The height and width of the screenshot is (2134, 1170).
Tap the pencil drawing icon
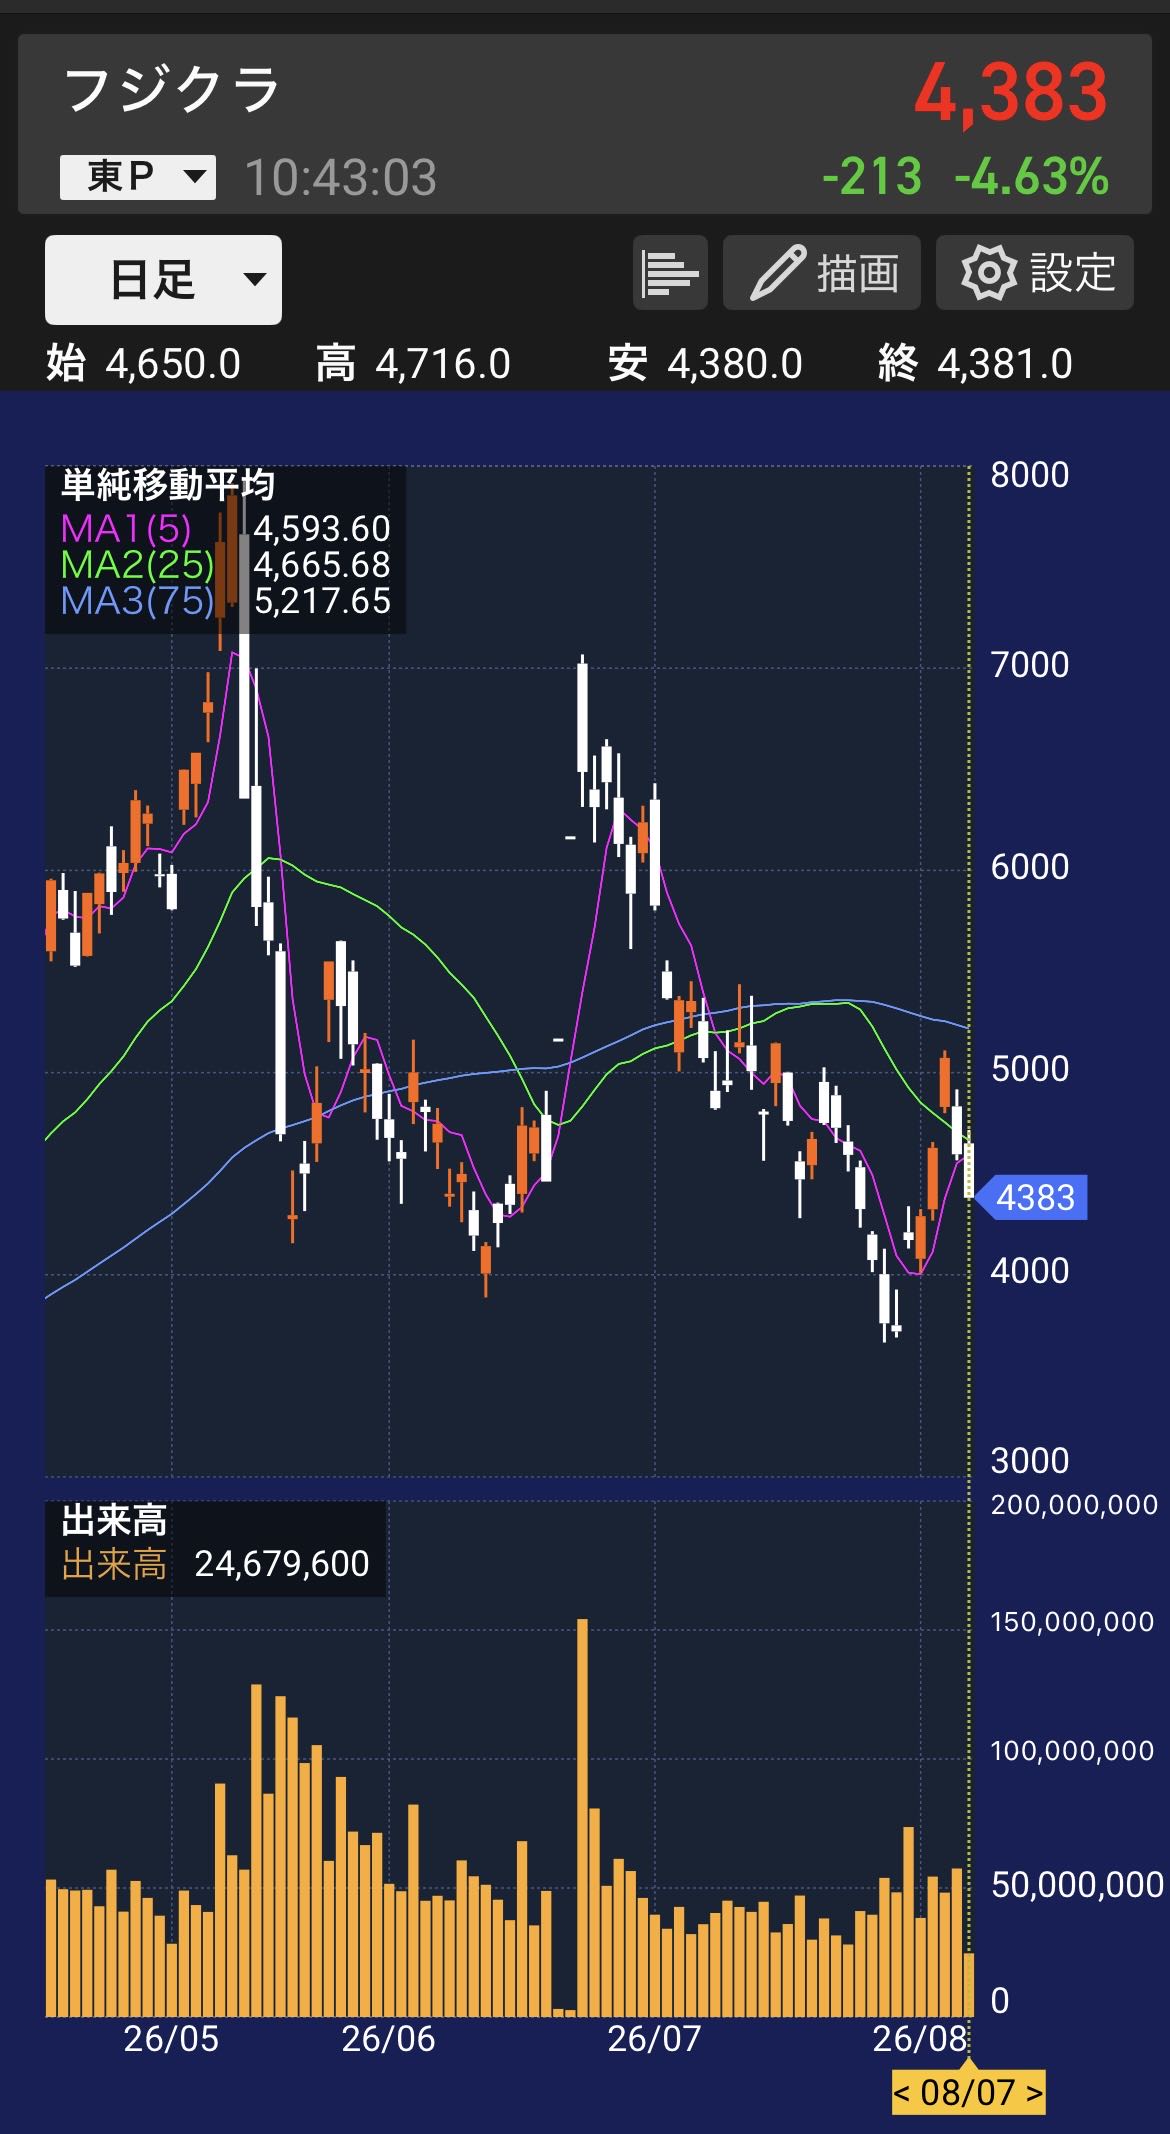[777, 273]
